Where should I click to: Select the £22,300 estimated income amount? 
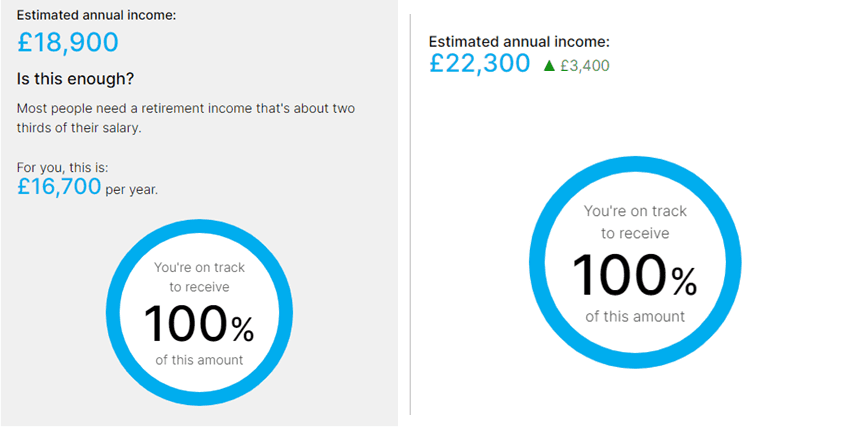[x=480, y=64]
